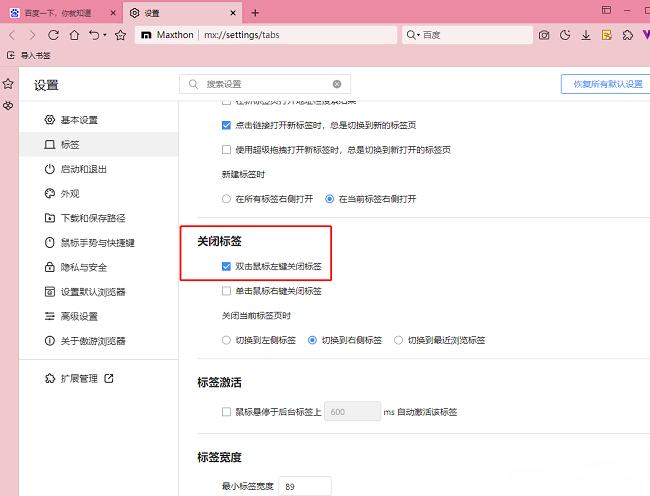Open favorites star in left sidebar
650x496 pixels.
(x=8, y=83)
